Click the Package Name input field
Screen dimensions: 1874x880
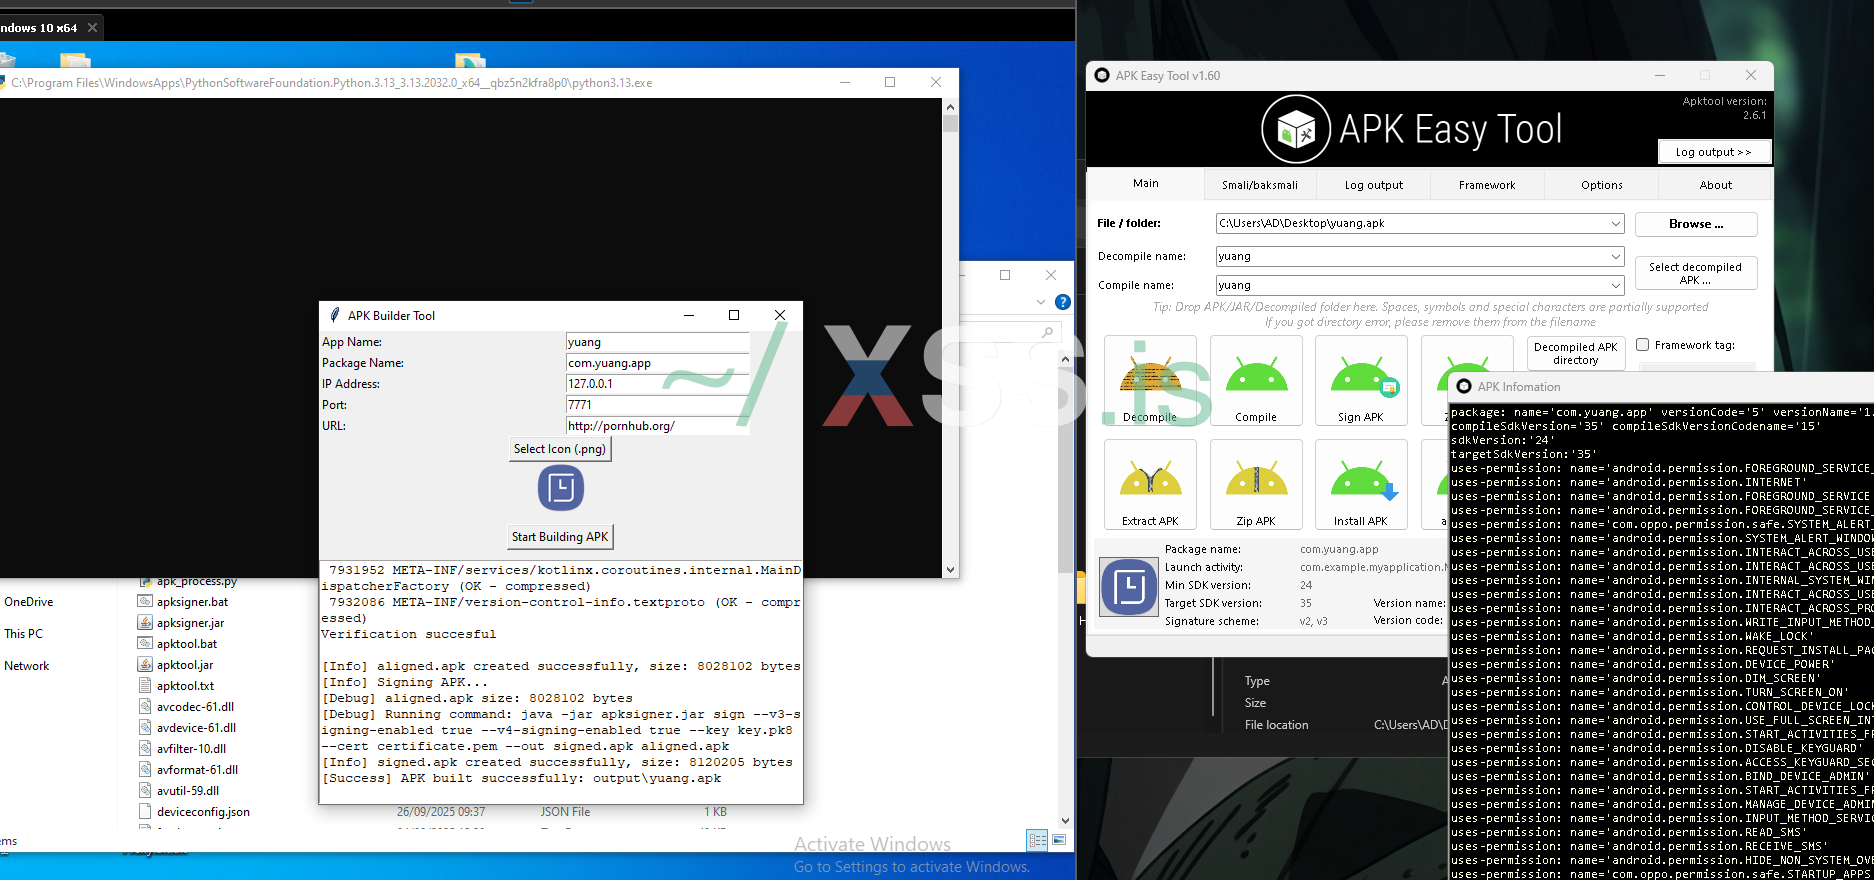point(657,363)
